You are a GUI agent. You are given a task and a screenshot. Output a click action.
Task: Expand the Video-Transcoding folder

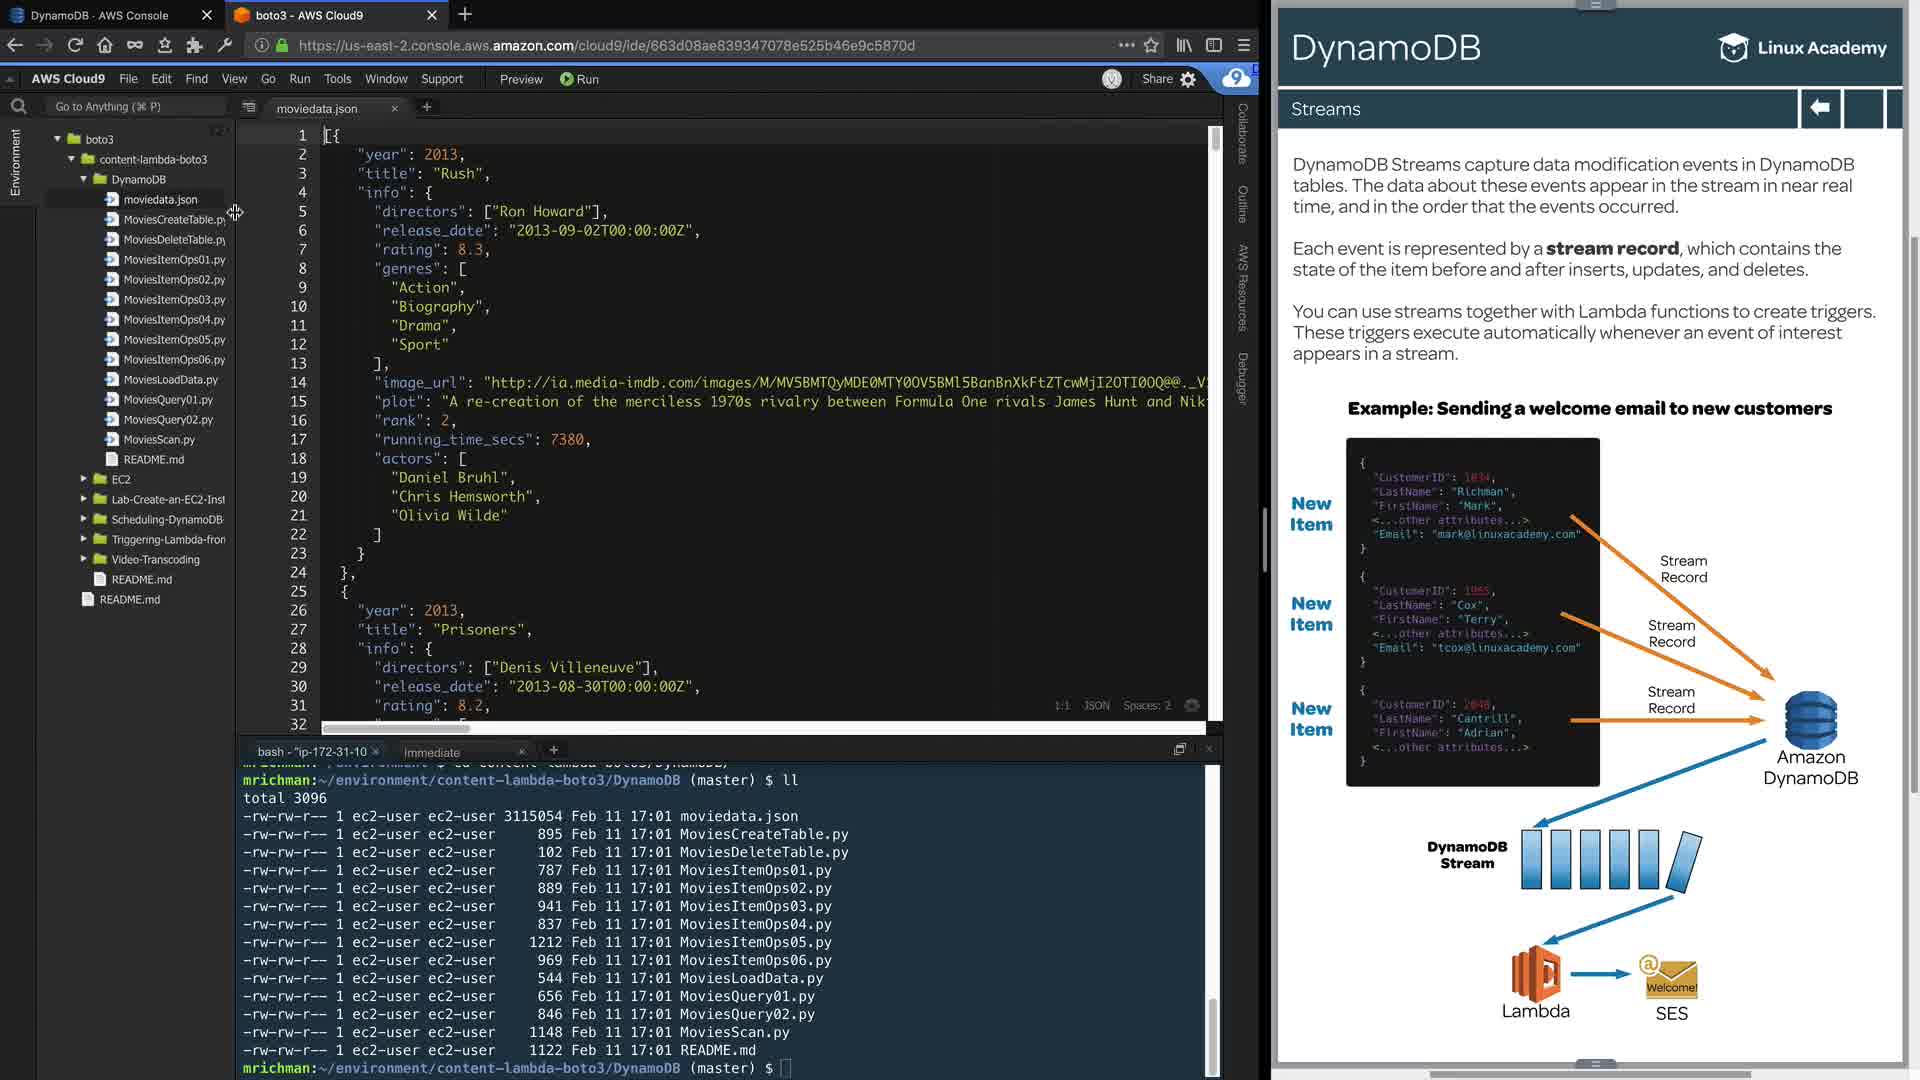coord(84,559)
